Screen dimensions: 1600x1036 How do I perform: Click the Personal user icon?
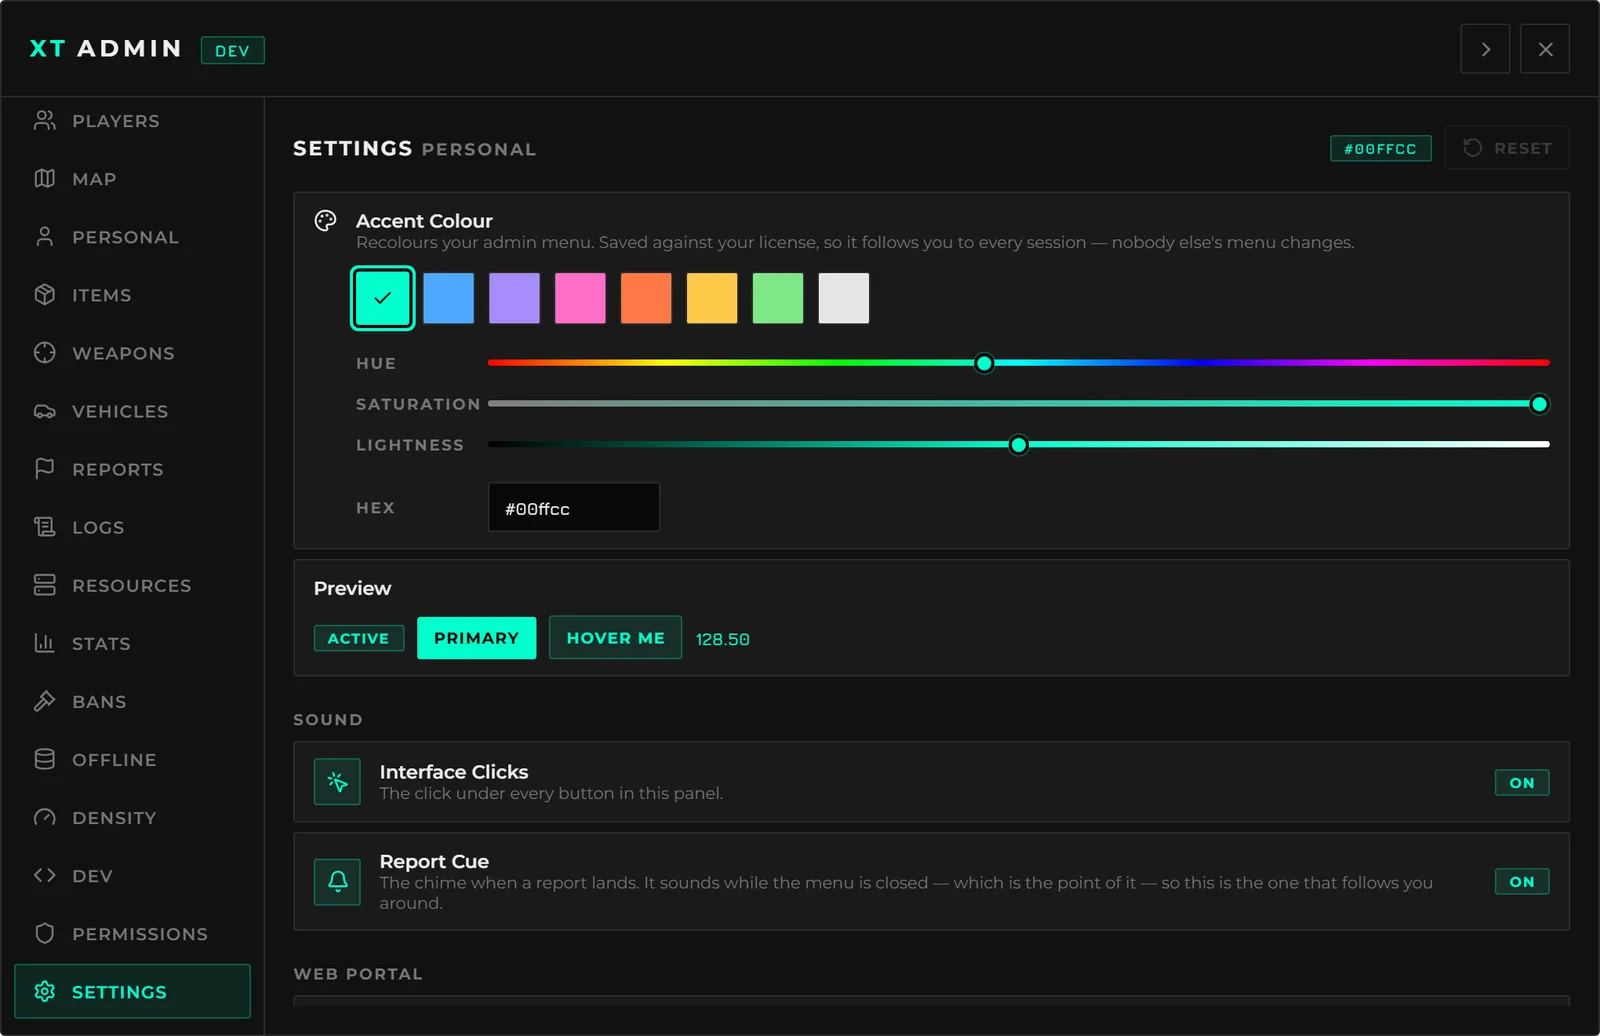(x=45, y=237)
